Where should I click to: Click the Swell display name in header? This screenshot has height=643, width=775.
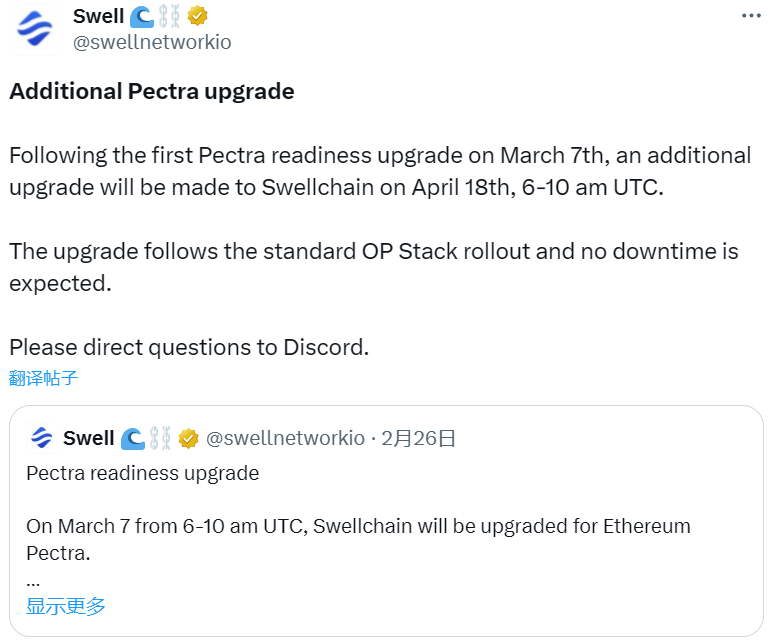(x=98, y=16)
